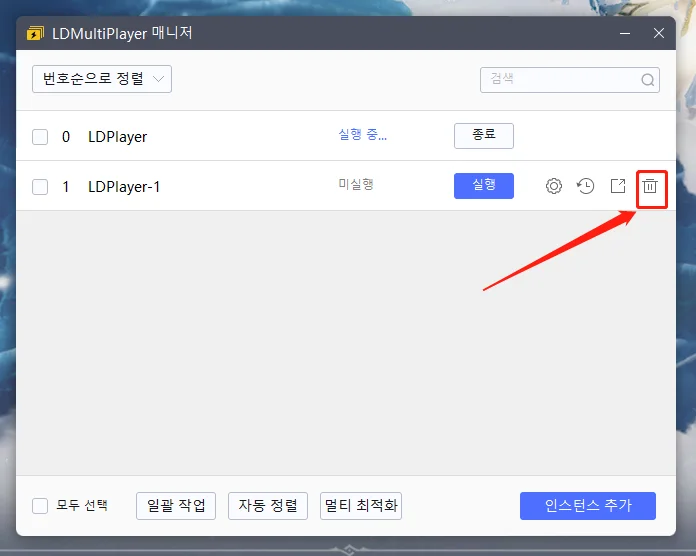Click the 미실행 status text
This screenshot has width=696, height=556.
click(356, 184)
